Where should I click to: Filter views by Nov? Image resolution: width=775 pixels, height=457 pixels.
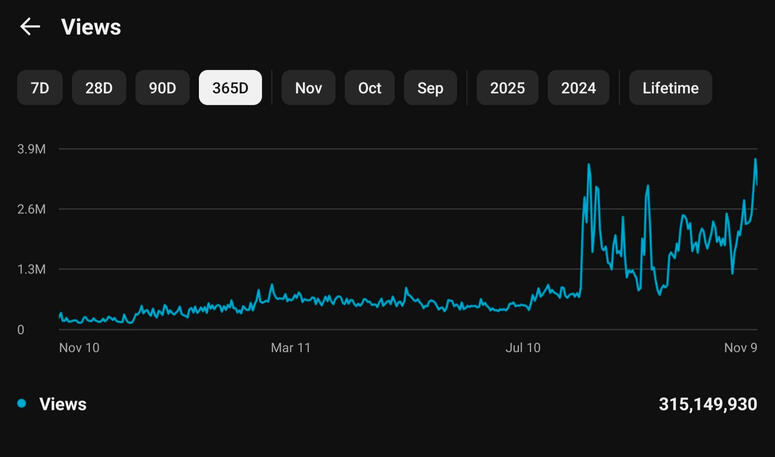(x=308, y=88)
